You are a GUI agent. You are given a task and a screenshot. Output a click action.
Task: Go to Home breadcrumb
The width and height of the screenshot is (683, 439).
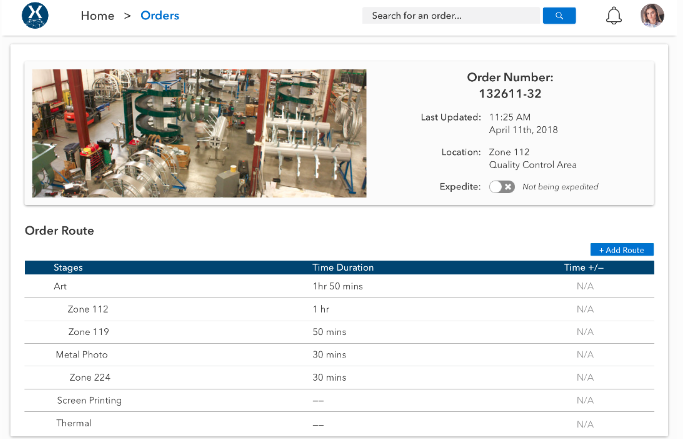point(98,16)
